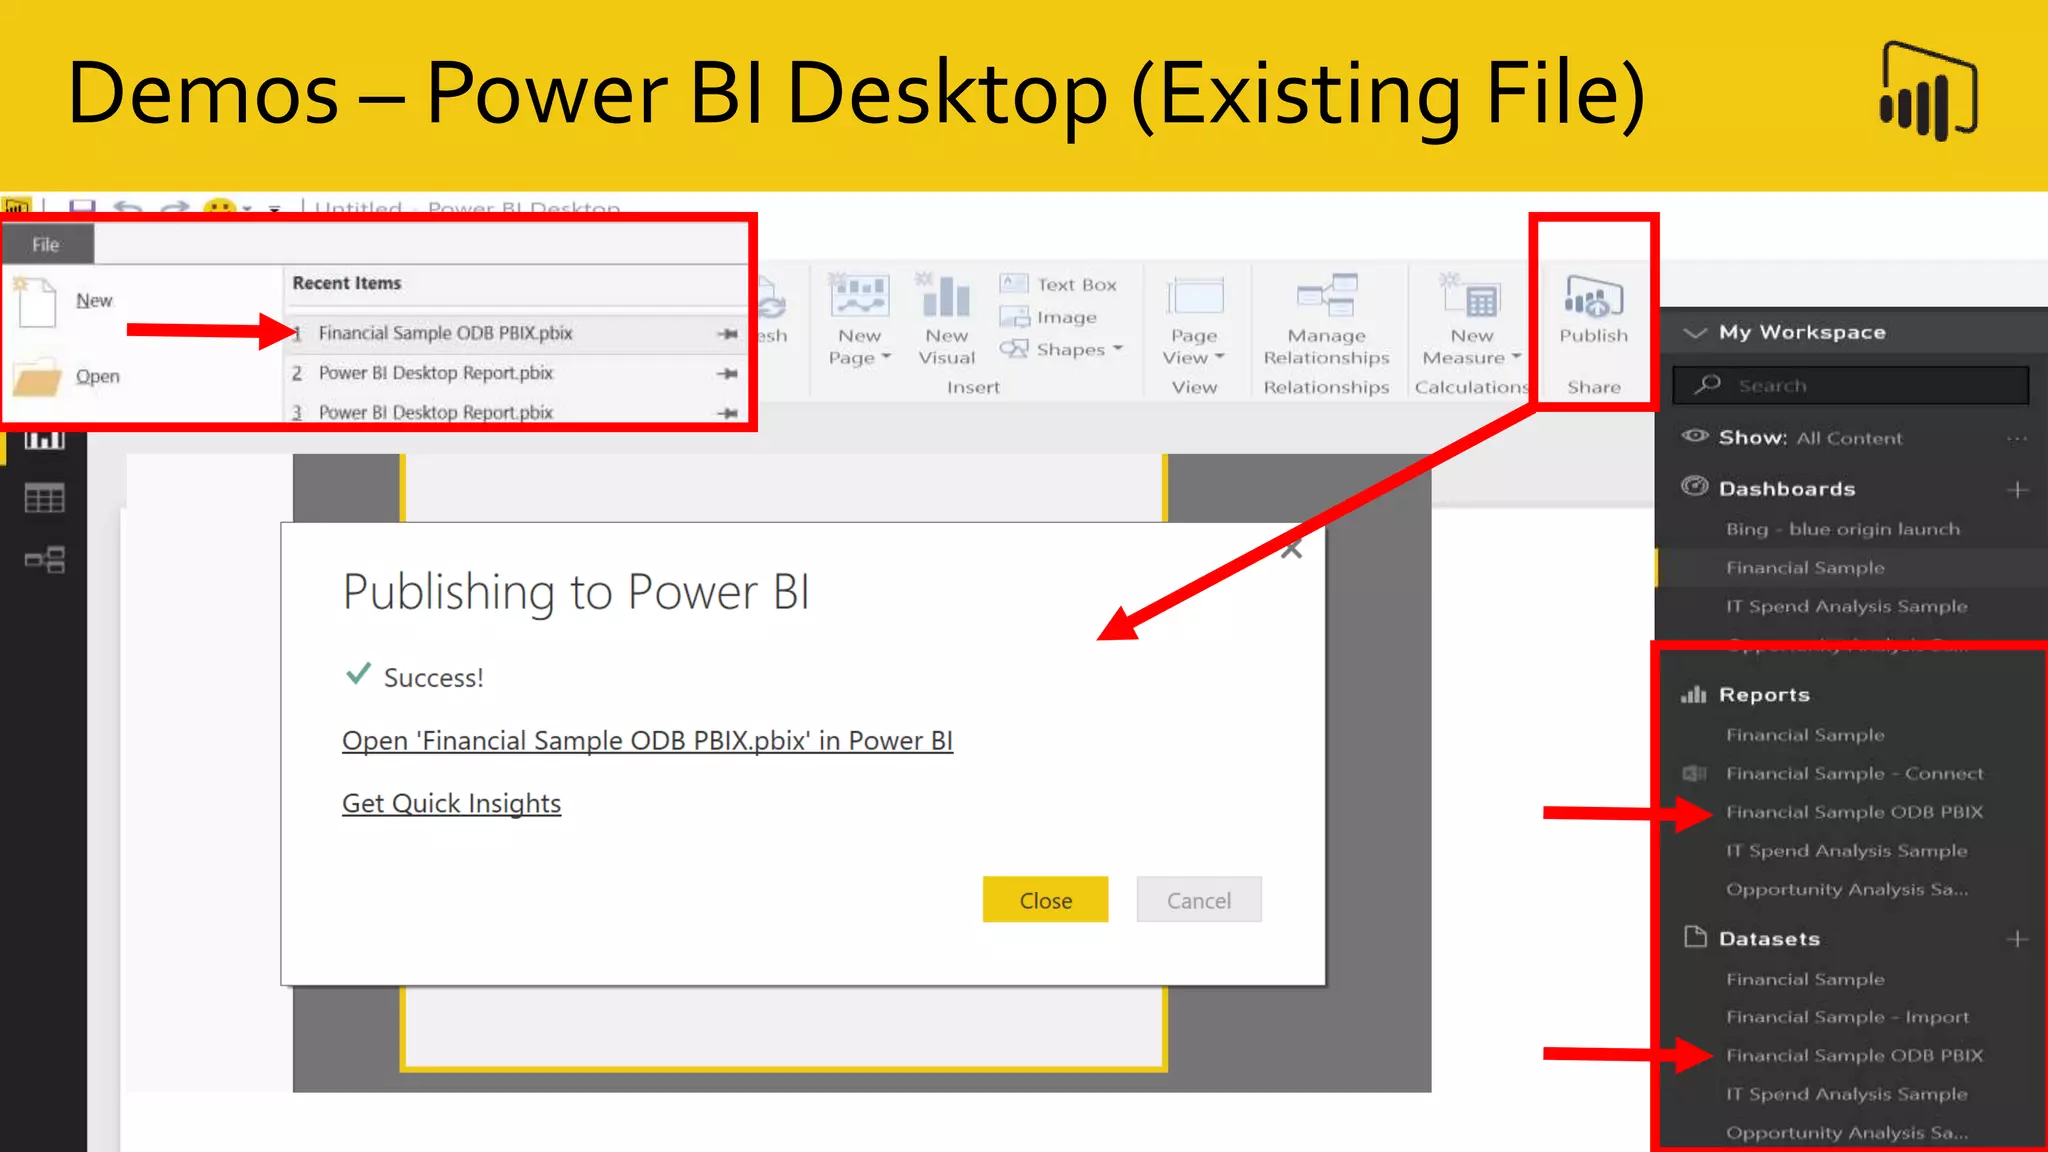Open the Financial Sample ODB PBIX report
This screenshot has width=2048, height=1152.
[x=1854, y=813]
